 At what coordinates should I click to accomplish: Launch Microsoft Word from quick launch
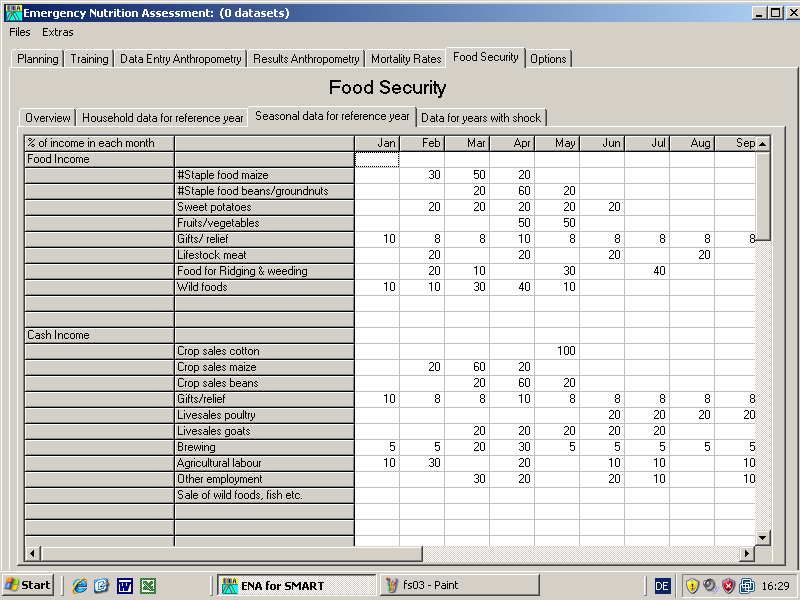tap(125, 585)
